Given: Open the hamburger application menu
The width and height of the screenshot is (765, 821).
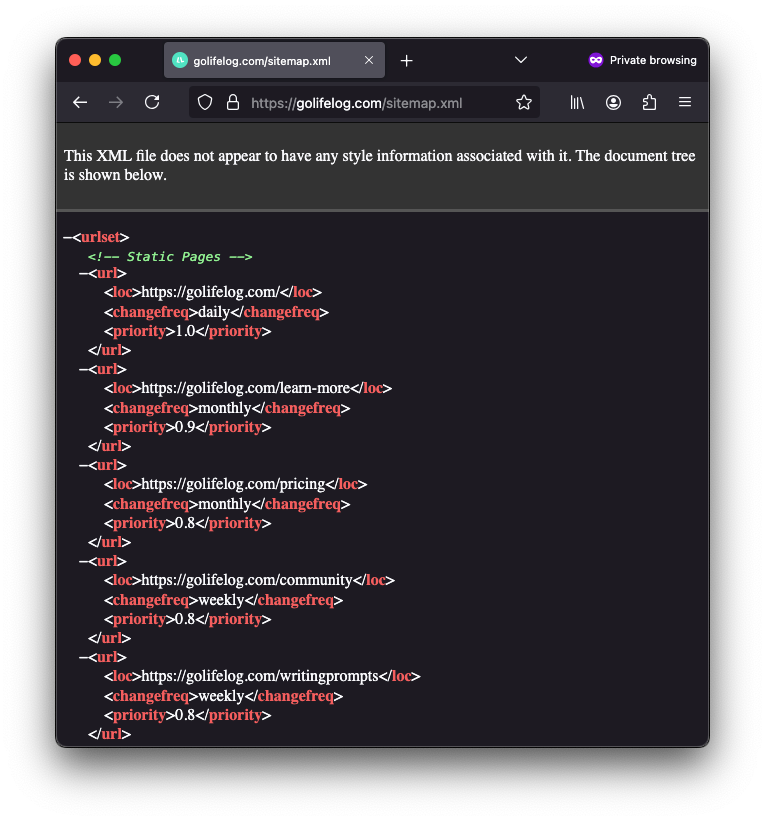Looking at the screenshot, I should click(x=685, y=102).
